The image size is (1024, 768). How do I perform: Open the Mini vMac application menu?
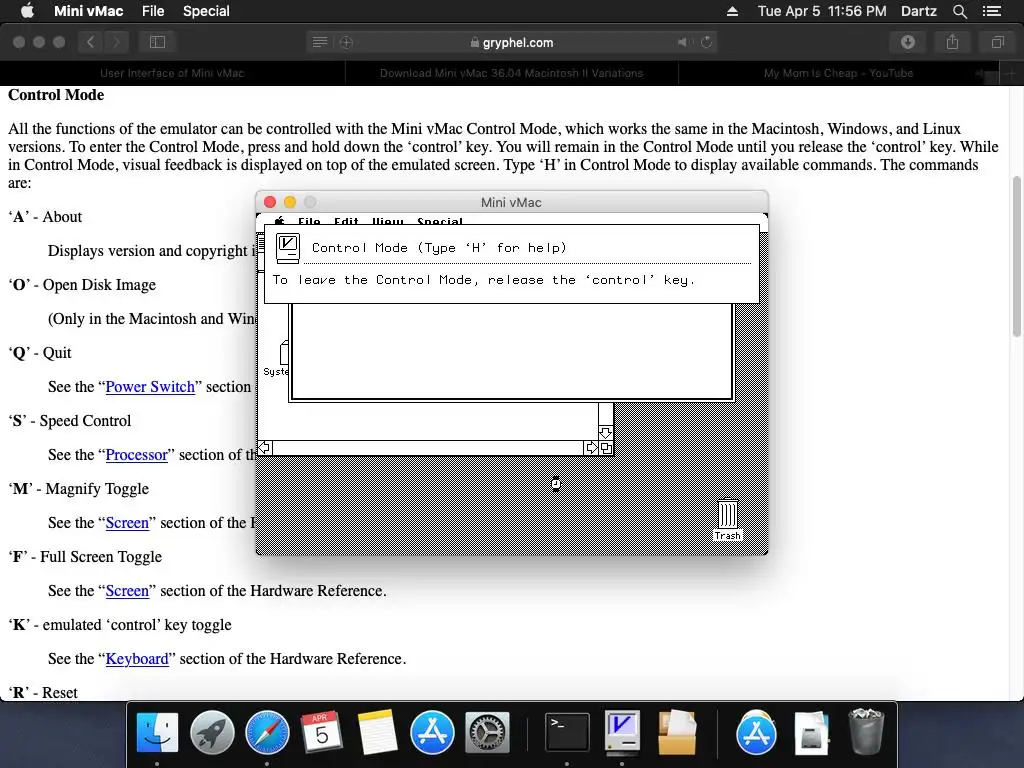pyautogui.click(x=88, y=11)
